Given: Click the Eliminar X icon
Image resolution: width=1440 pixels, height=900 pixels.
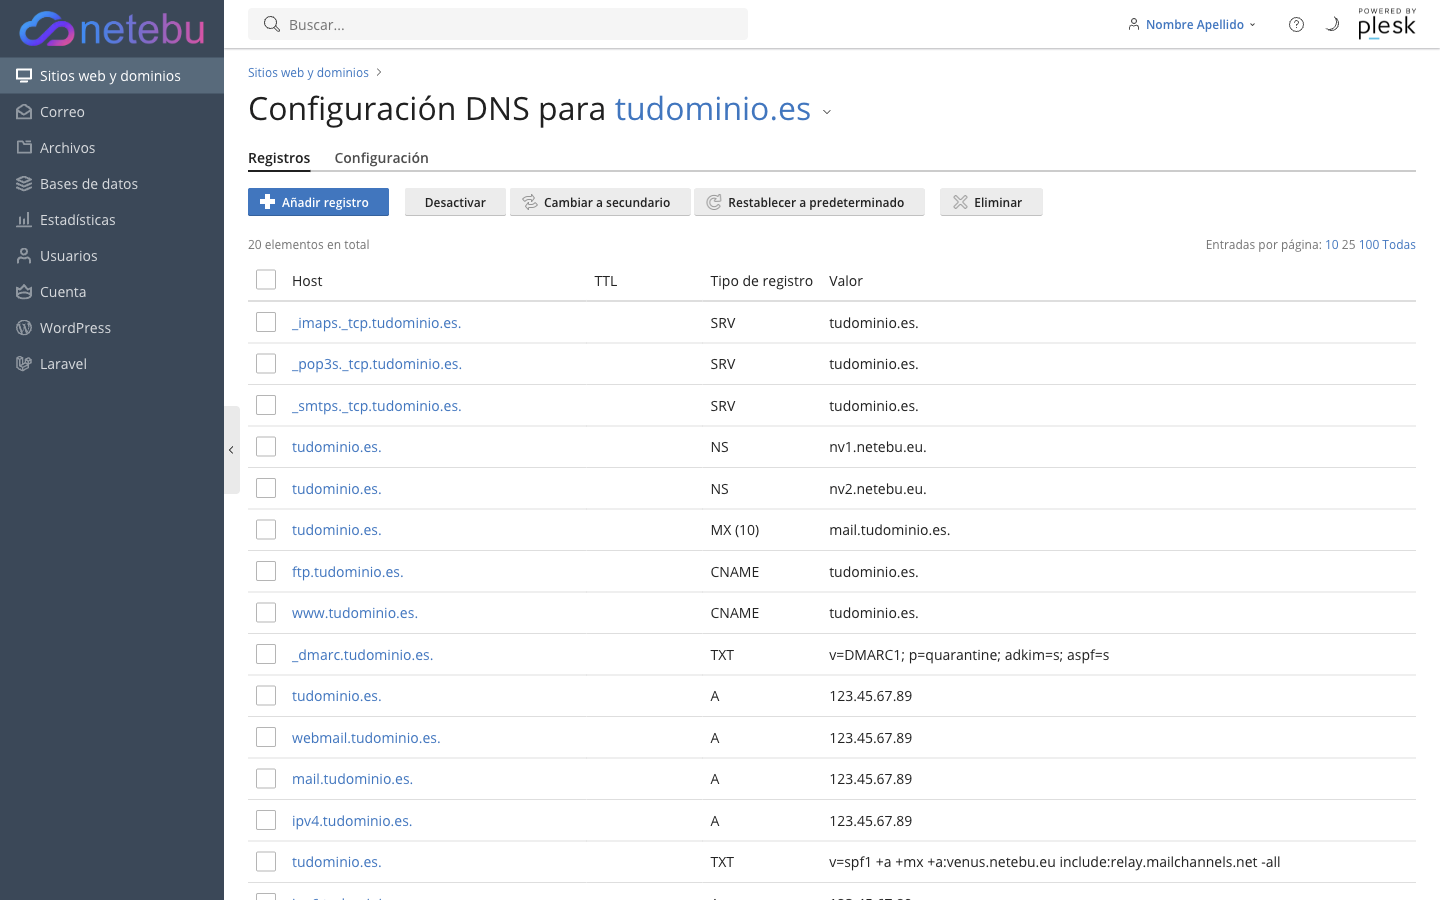Looking at the screenshot, I should (960, 202).
